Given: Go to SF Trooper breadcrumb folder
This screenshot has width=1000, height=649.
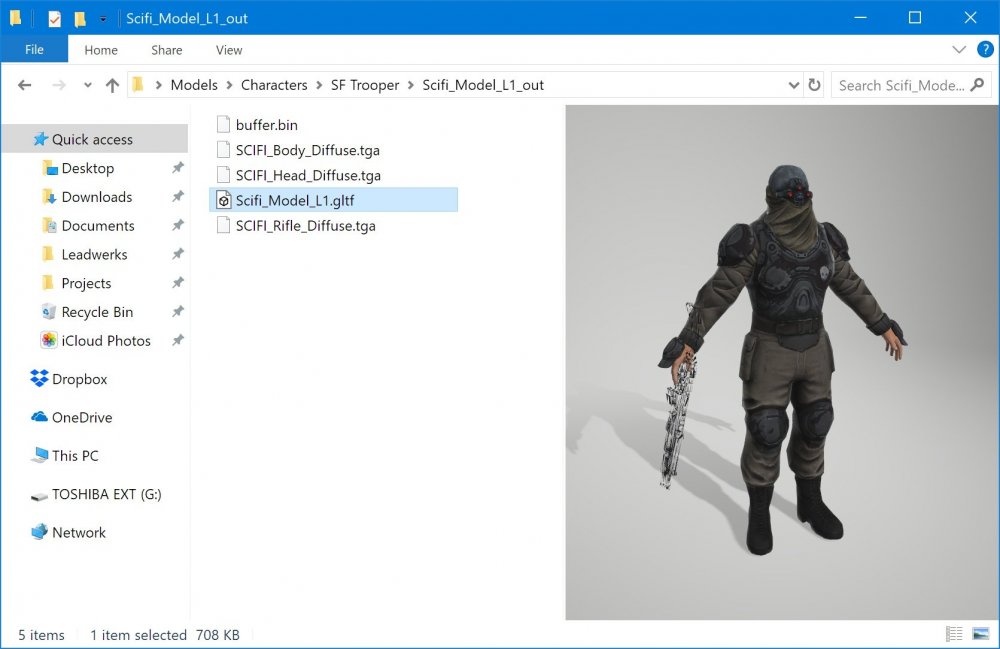Looking at the screenshot, I should 365,85.
